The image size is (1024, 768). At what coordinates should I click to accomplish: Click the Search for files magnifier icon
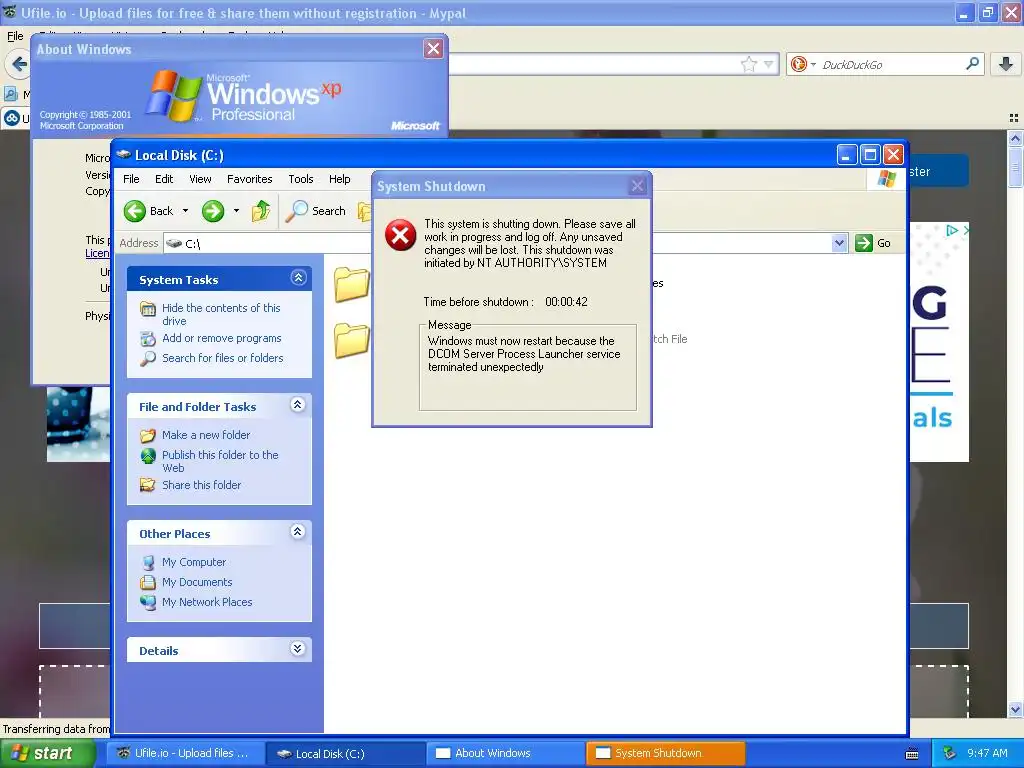pyautogui.click(x=148, y=359)
